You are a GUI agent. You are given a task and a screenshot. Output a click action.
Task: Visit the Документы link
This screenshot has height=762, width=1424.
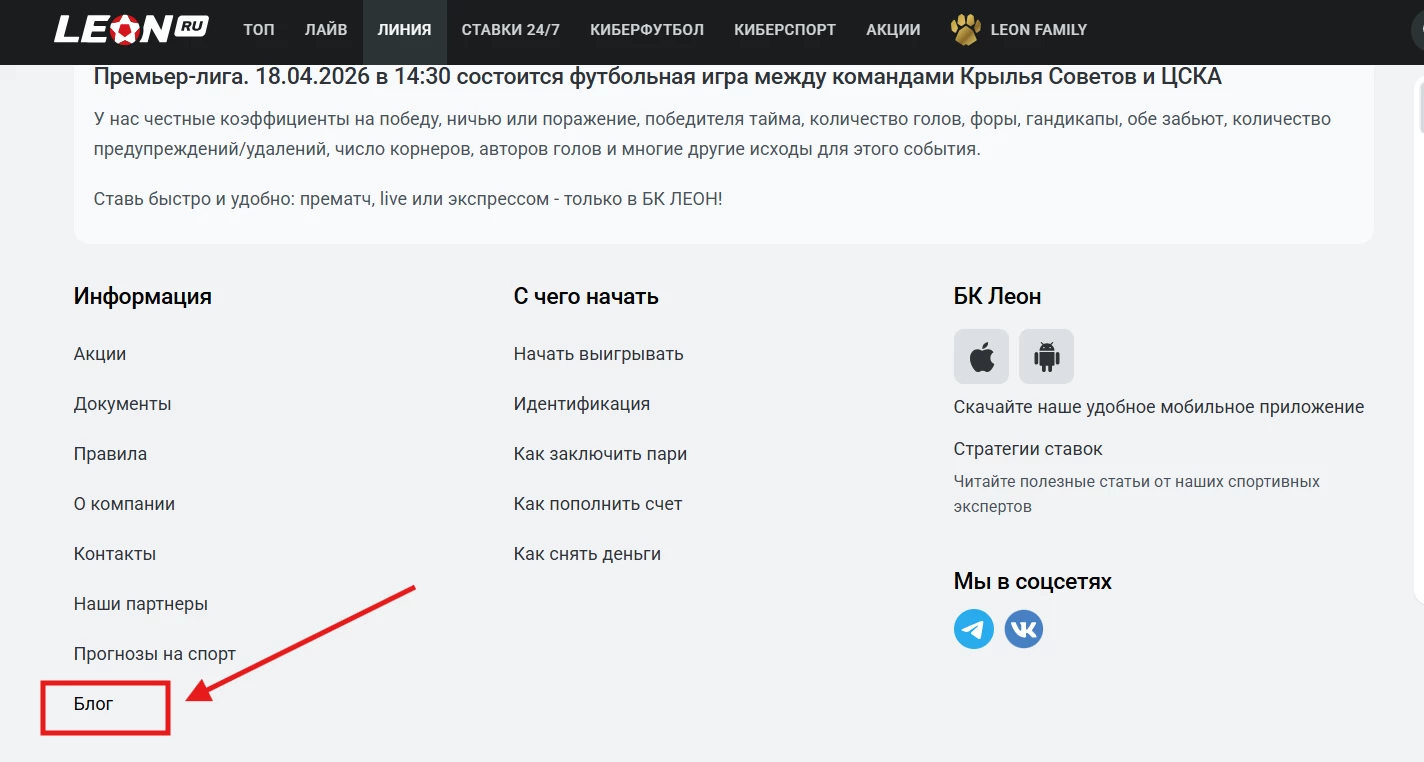pos(122,404)
